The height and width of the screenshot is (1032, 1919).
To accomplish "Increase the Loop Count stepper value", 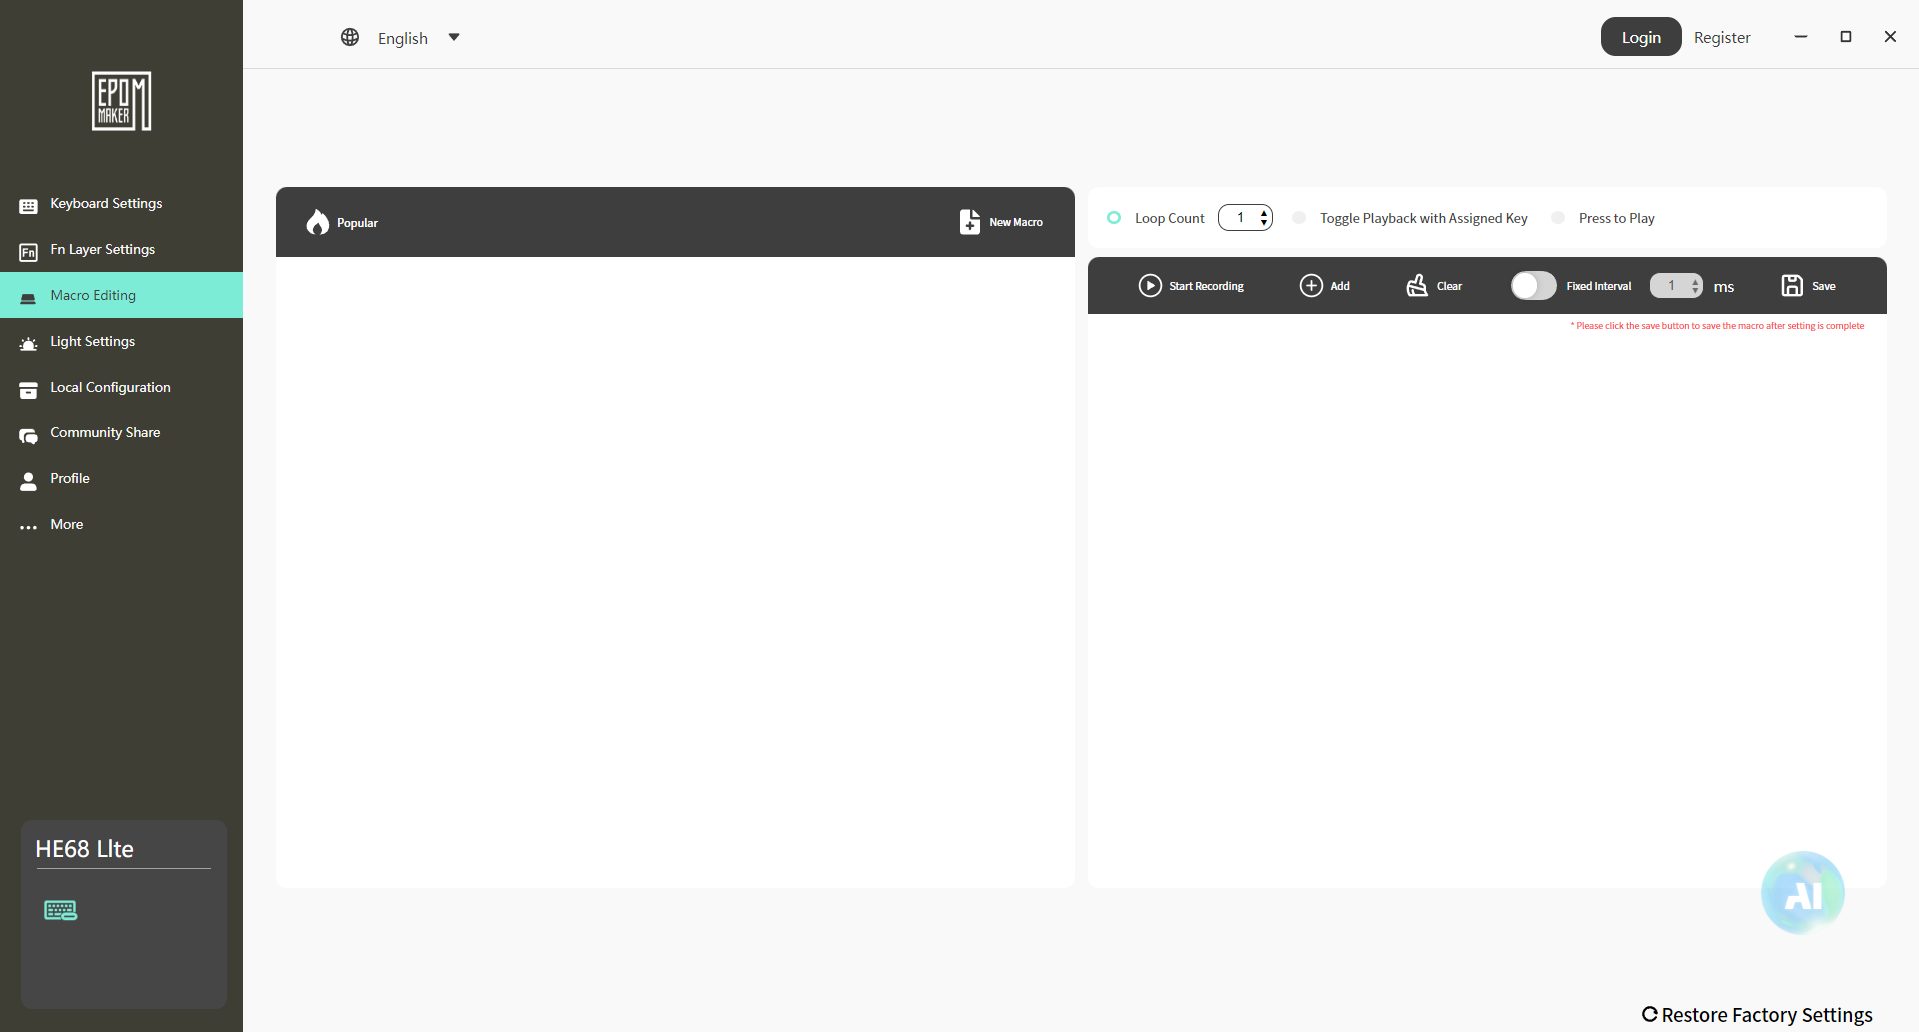I will pyautogui.click(x=1264, y=212).
